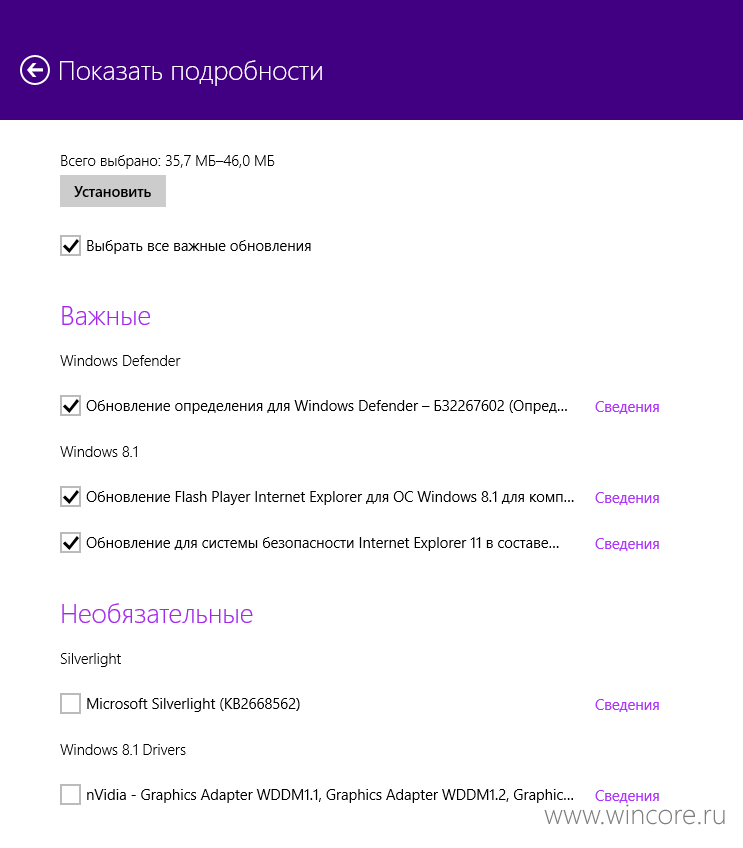
Task: Click the Всего выбрано size summary text
Action: pos(167,161)
